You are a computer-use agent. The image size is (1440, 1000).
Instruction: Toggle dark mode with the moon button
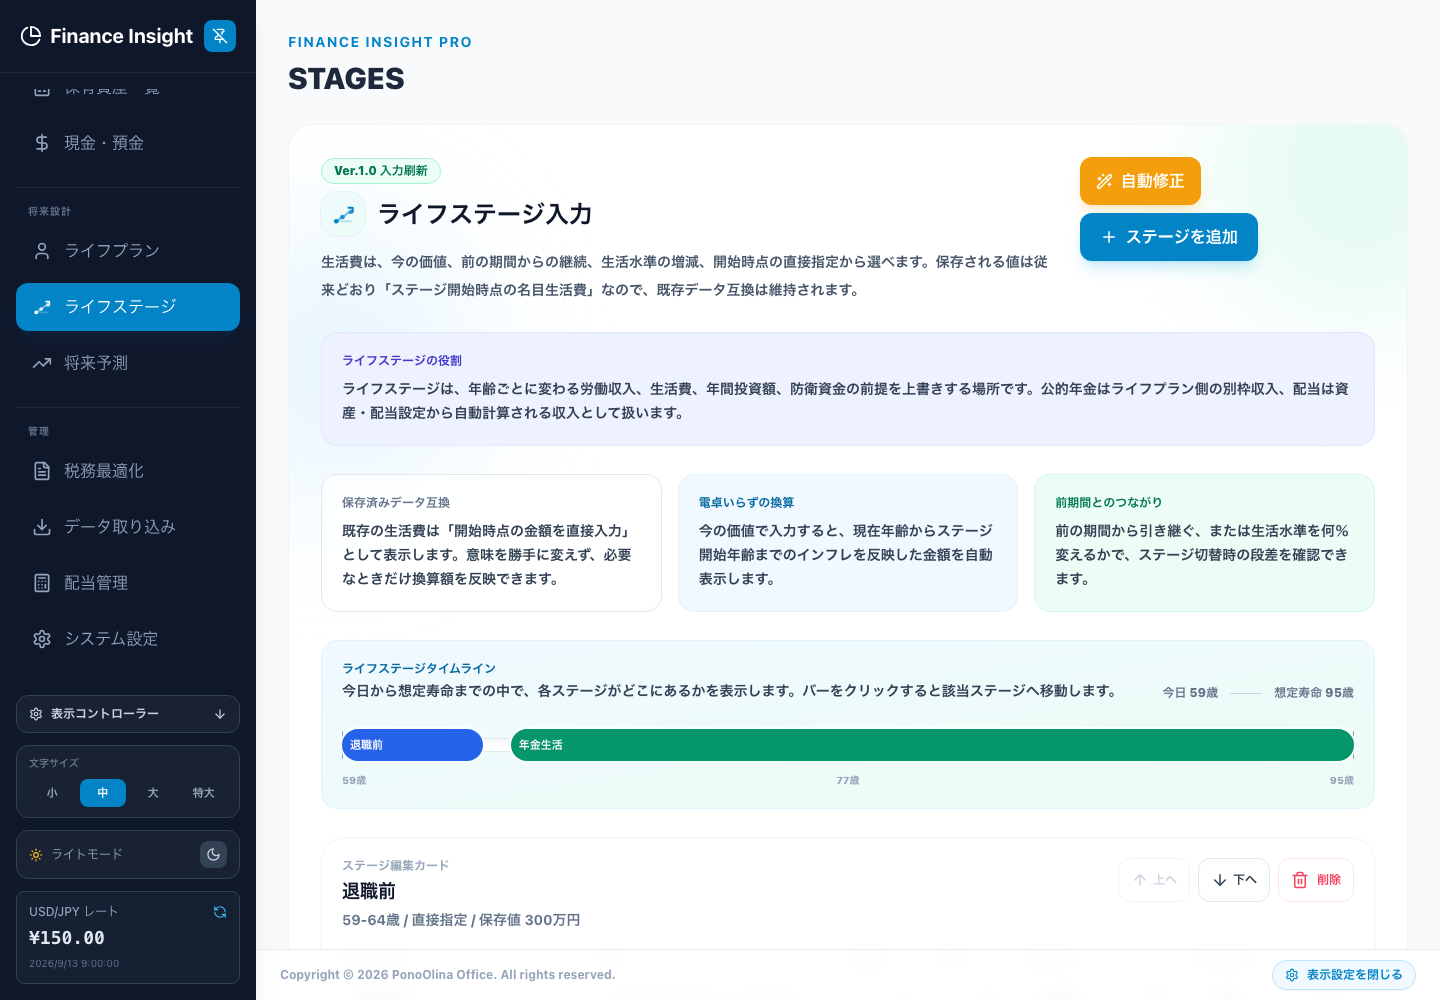(214, 855)
